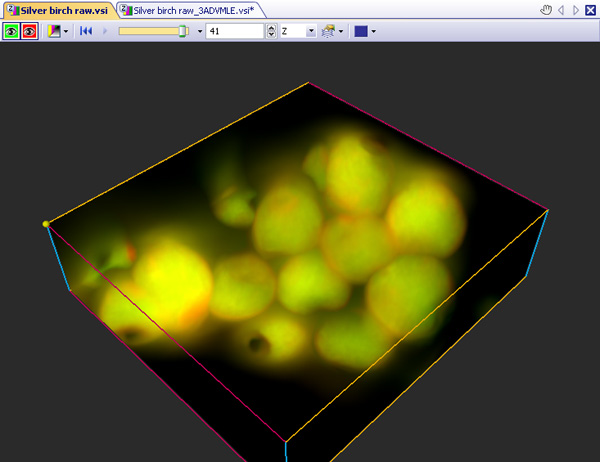This screenshot has width=600, height=462.
Task: Click the color mode icon in toolbar
Action: click(x=54, y=31)
